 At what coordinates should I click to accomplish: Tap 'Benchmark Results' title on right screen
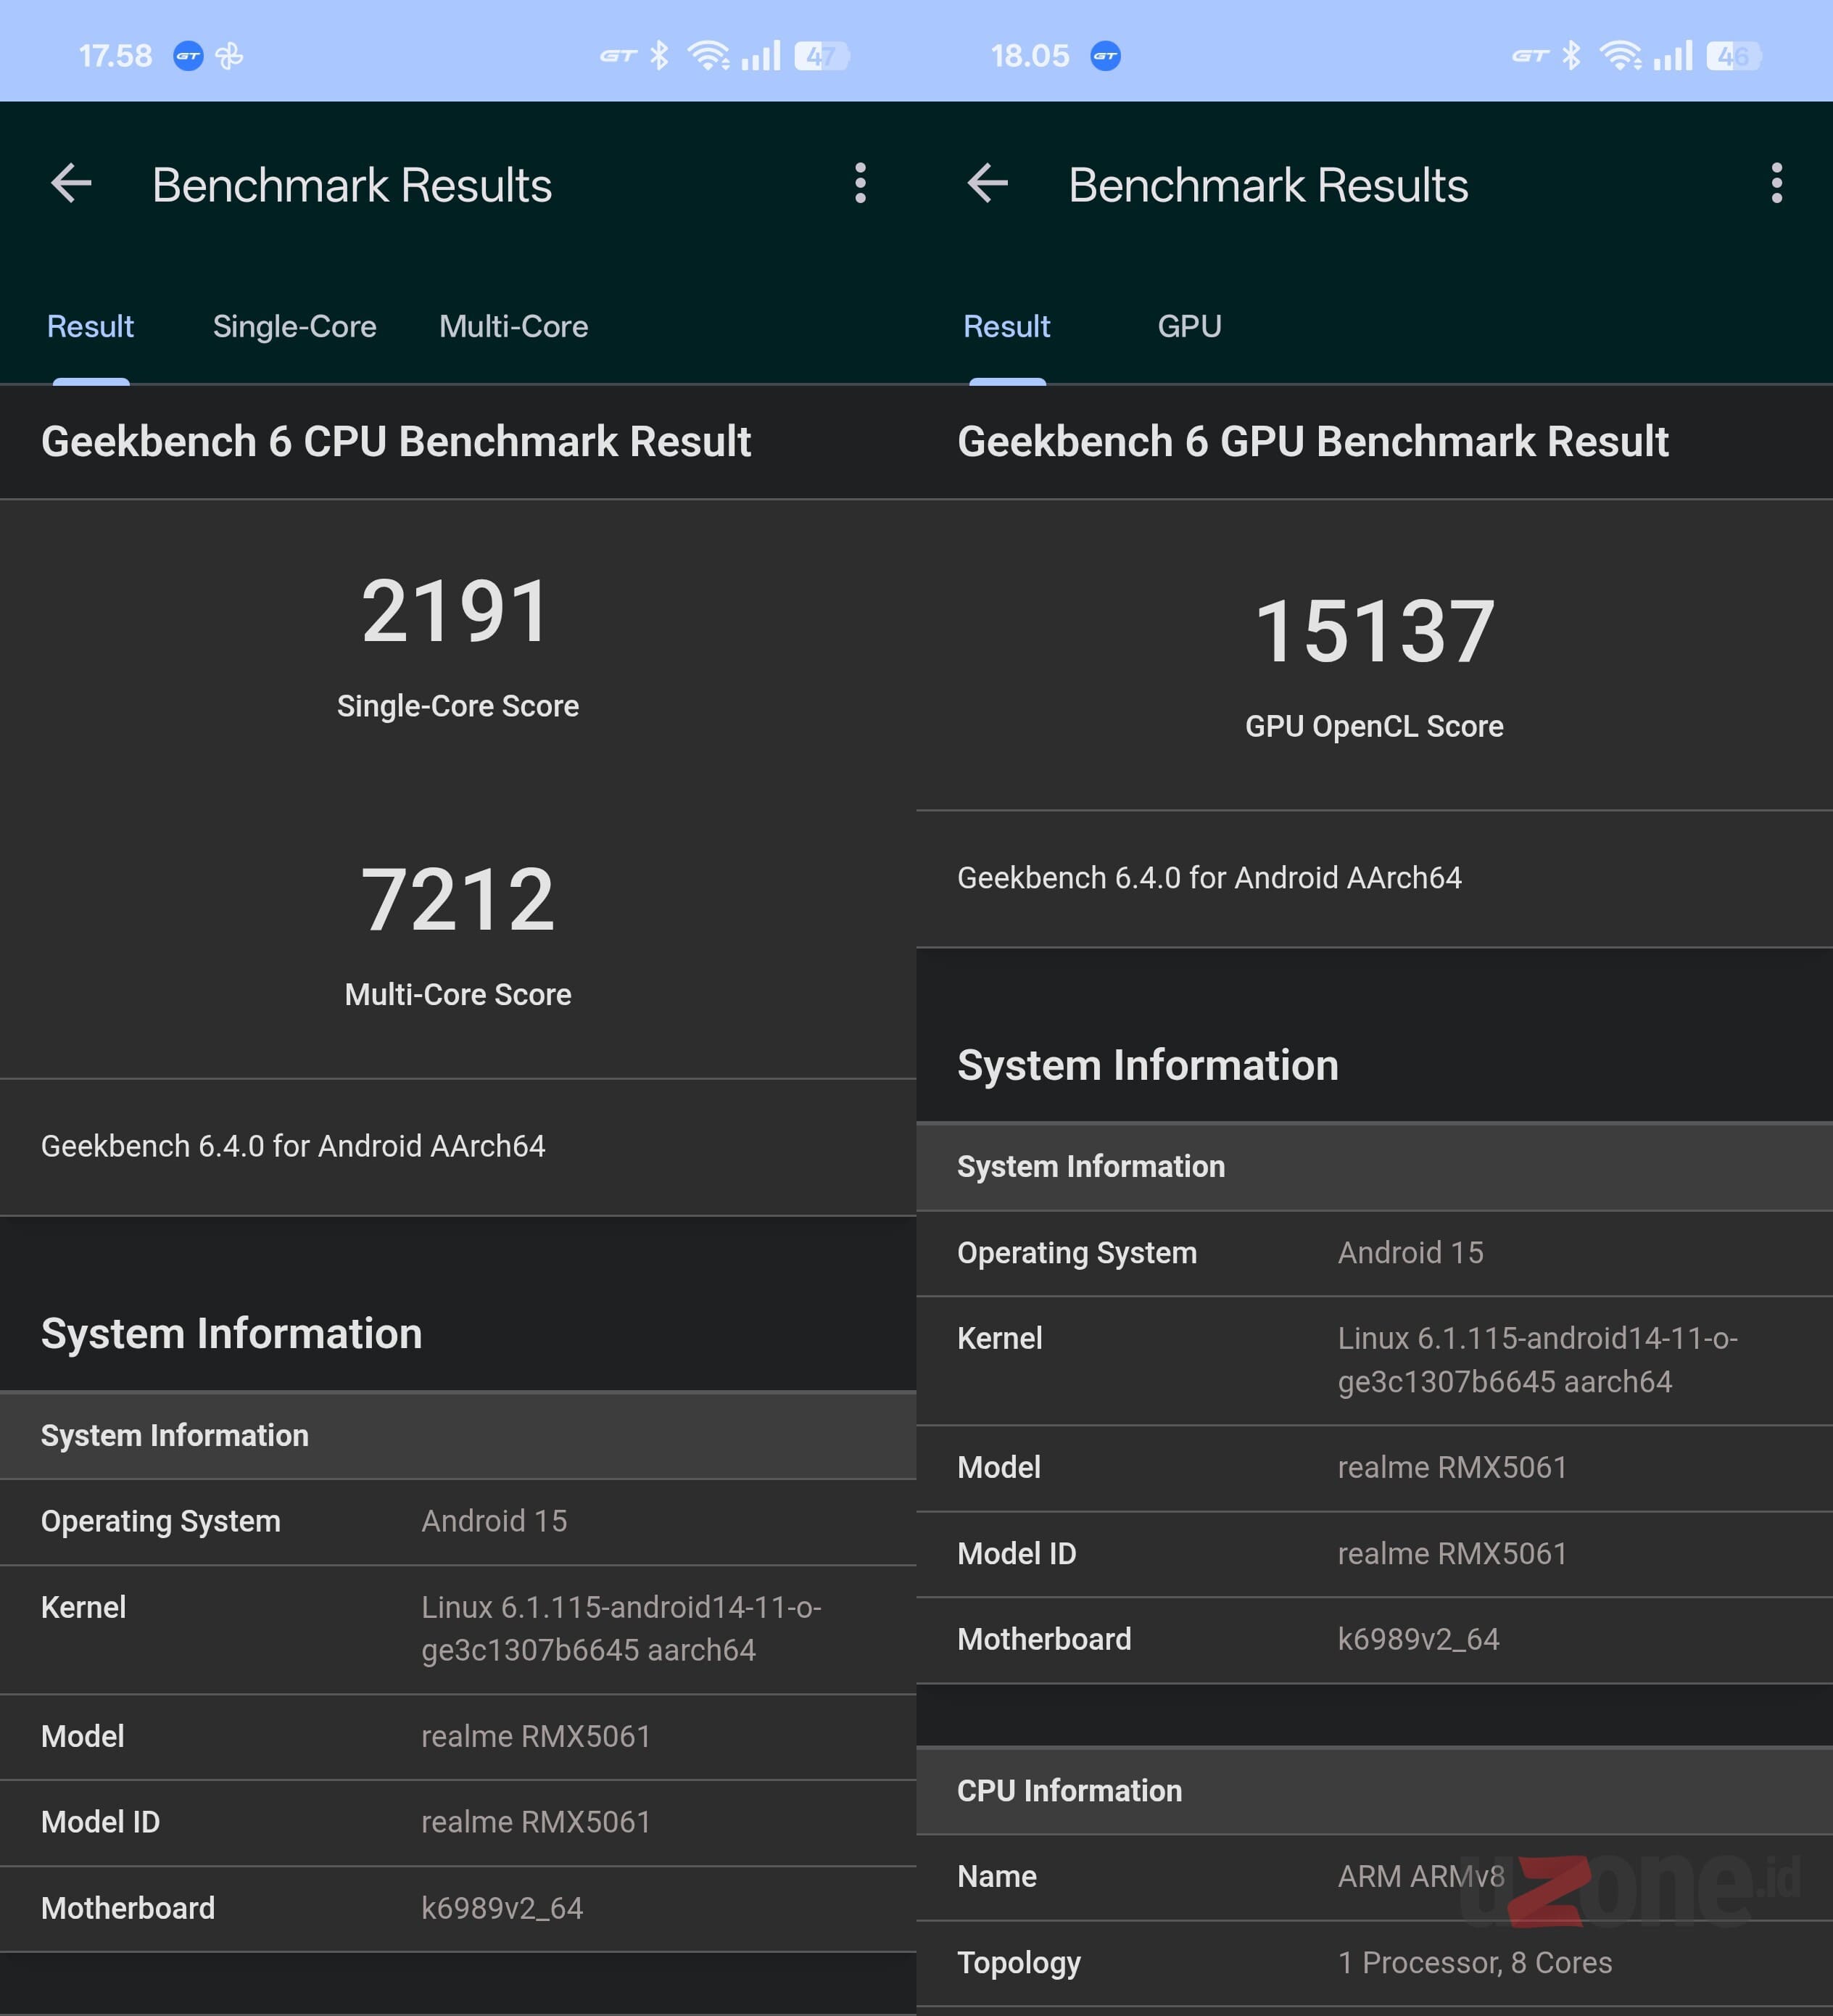(1268, 185)
